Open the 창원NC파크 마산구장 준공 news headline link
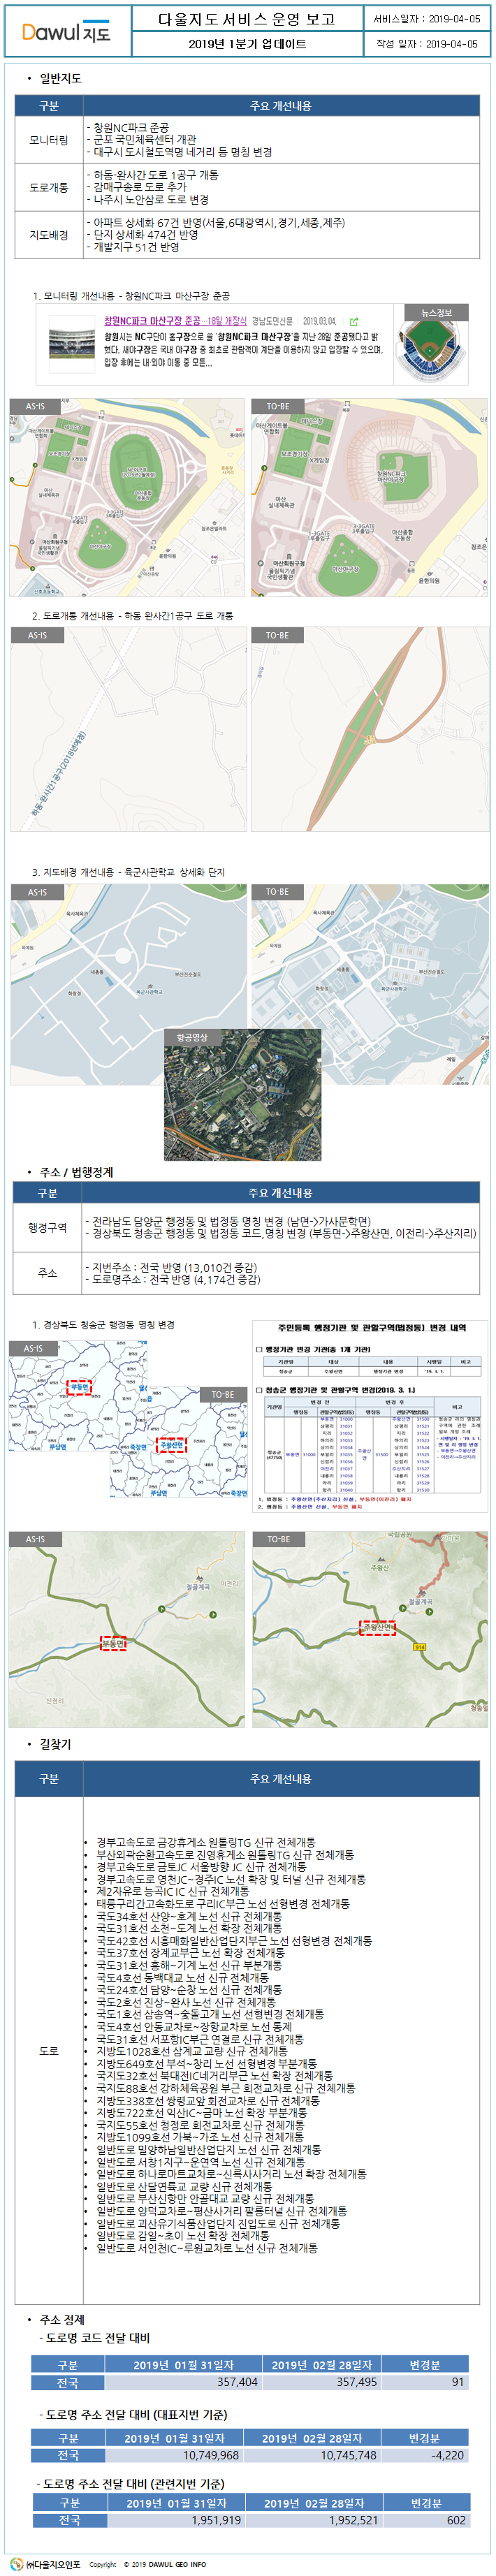The width and height of the screenshot is (496, 2576). coord(176,322)
